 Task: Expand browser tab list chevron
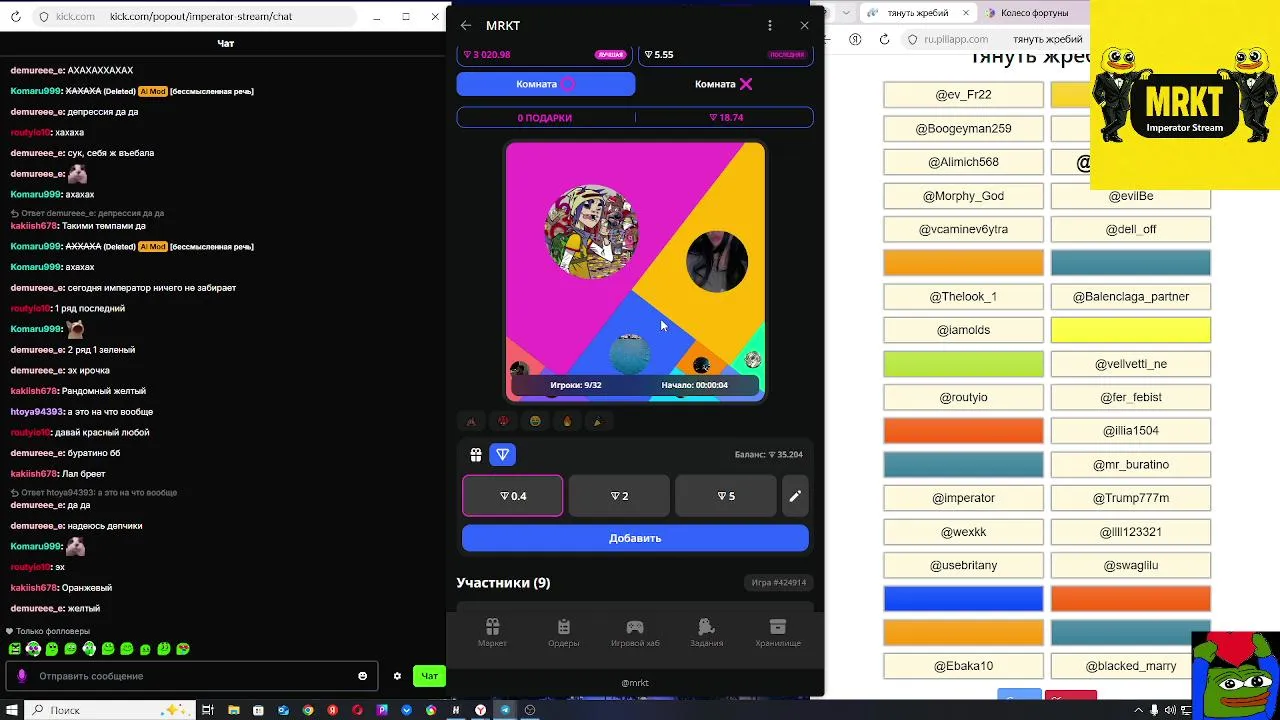(847, 13)
